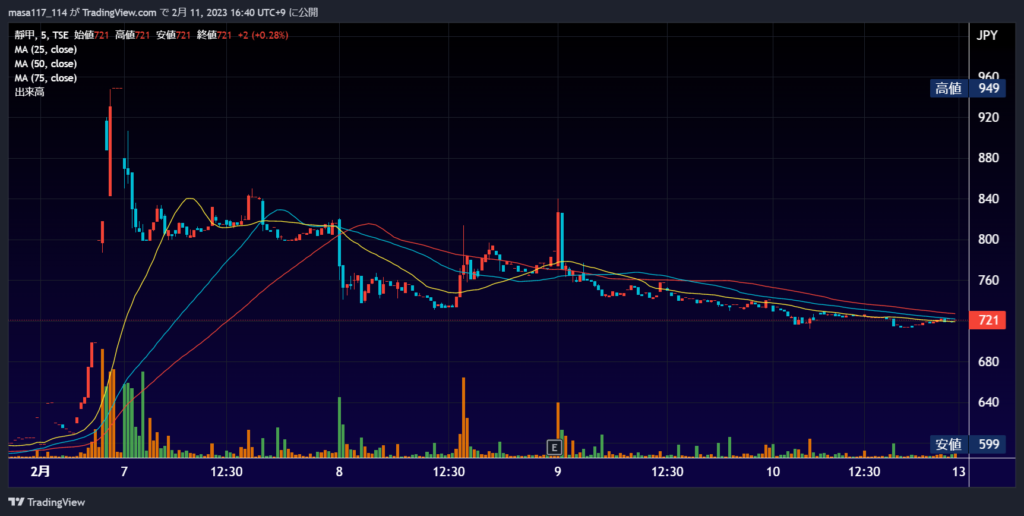Click the TradingView.com text in header
Viewport: 1024px width, 516px height.
120,12
